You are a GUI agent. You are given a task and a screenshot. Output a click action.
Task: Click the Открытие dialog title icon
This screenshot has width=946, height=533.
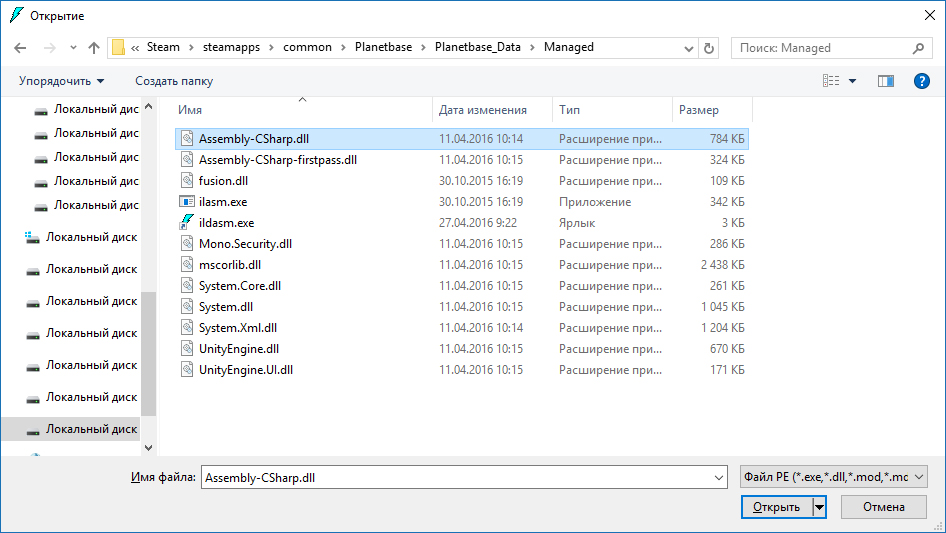(17, 15)
